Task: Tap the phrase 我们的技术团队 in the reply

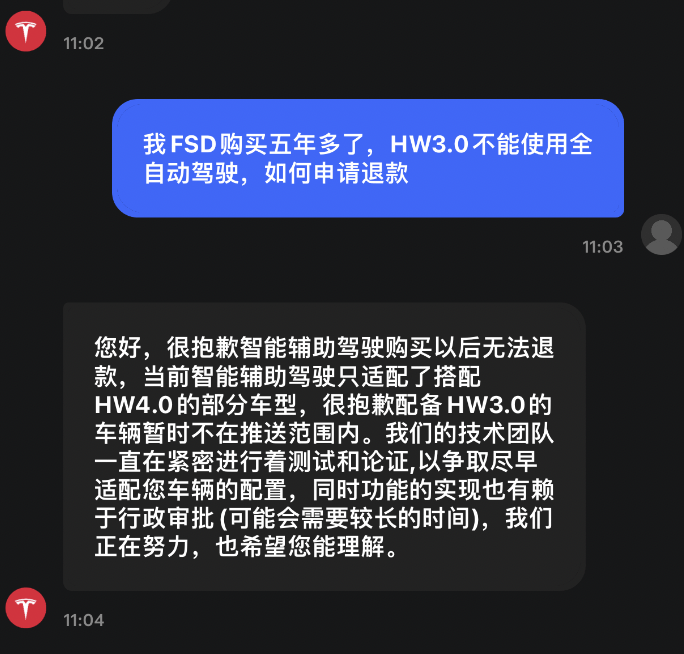Action: click(469, 433)
